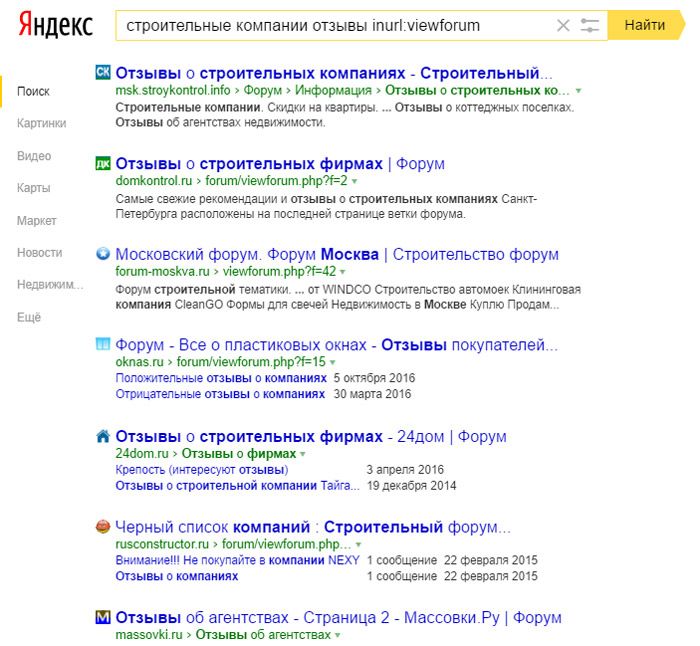Viewport: 700px width, 646px height.
Task: Click the forum-moskva.ru result favicon
Action: pyautogui.click(x=103, y=254)
